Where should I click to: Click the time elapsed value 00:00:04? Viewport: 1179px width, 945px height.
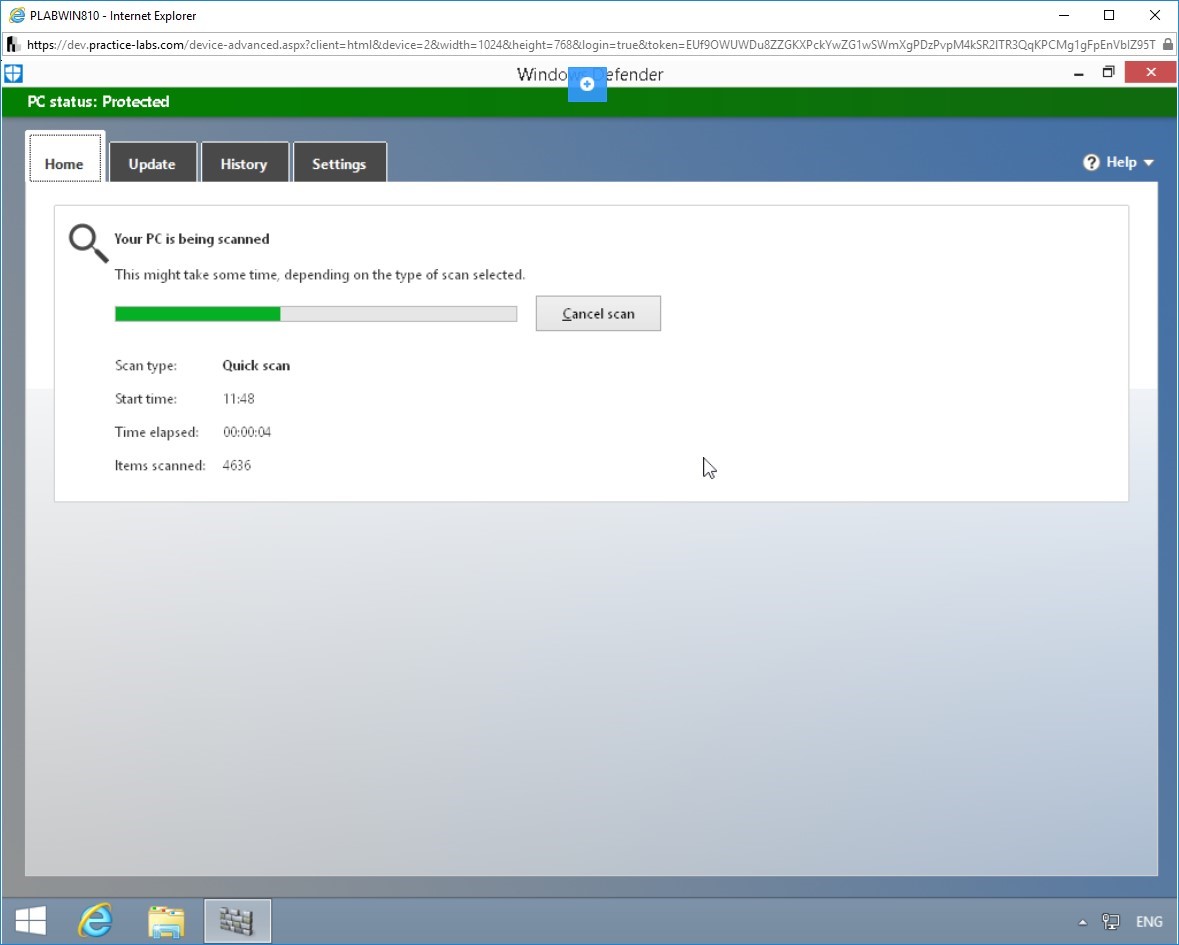[247, 432]
